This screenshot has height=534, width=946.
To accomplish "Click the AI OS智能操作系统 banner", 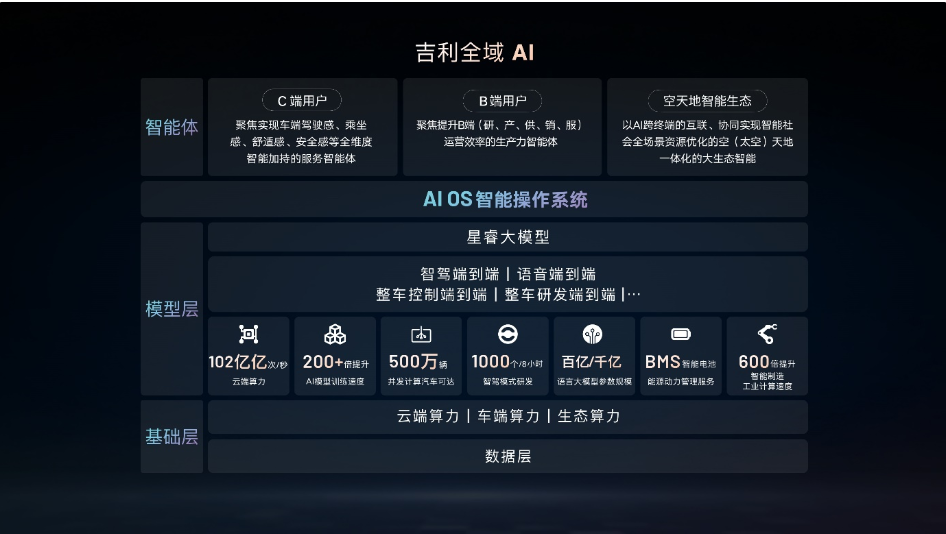I will pos(507,199).
